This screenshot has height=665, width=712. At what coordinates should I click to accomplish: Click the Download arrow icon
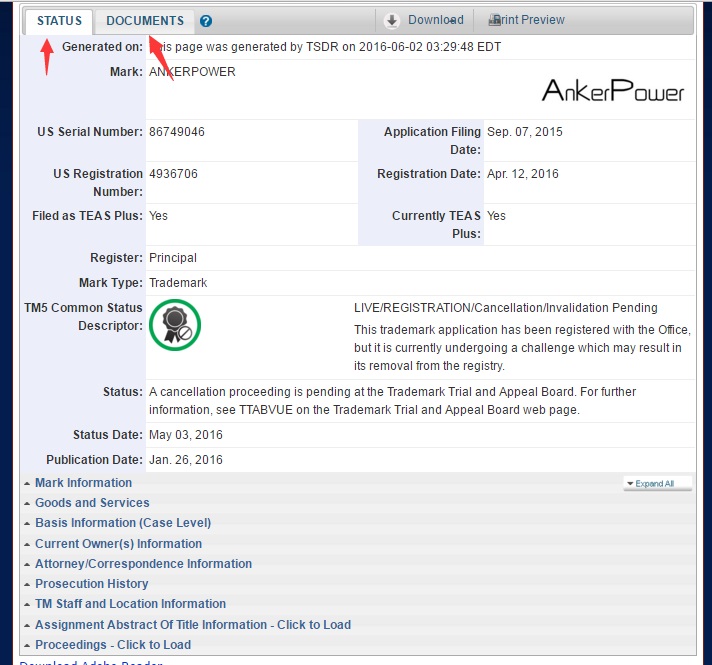point(392,20)
